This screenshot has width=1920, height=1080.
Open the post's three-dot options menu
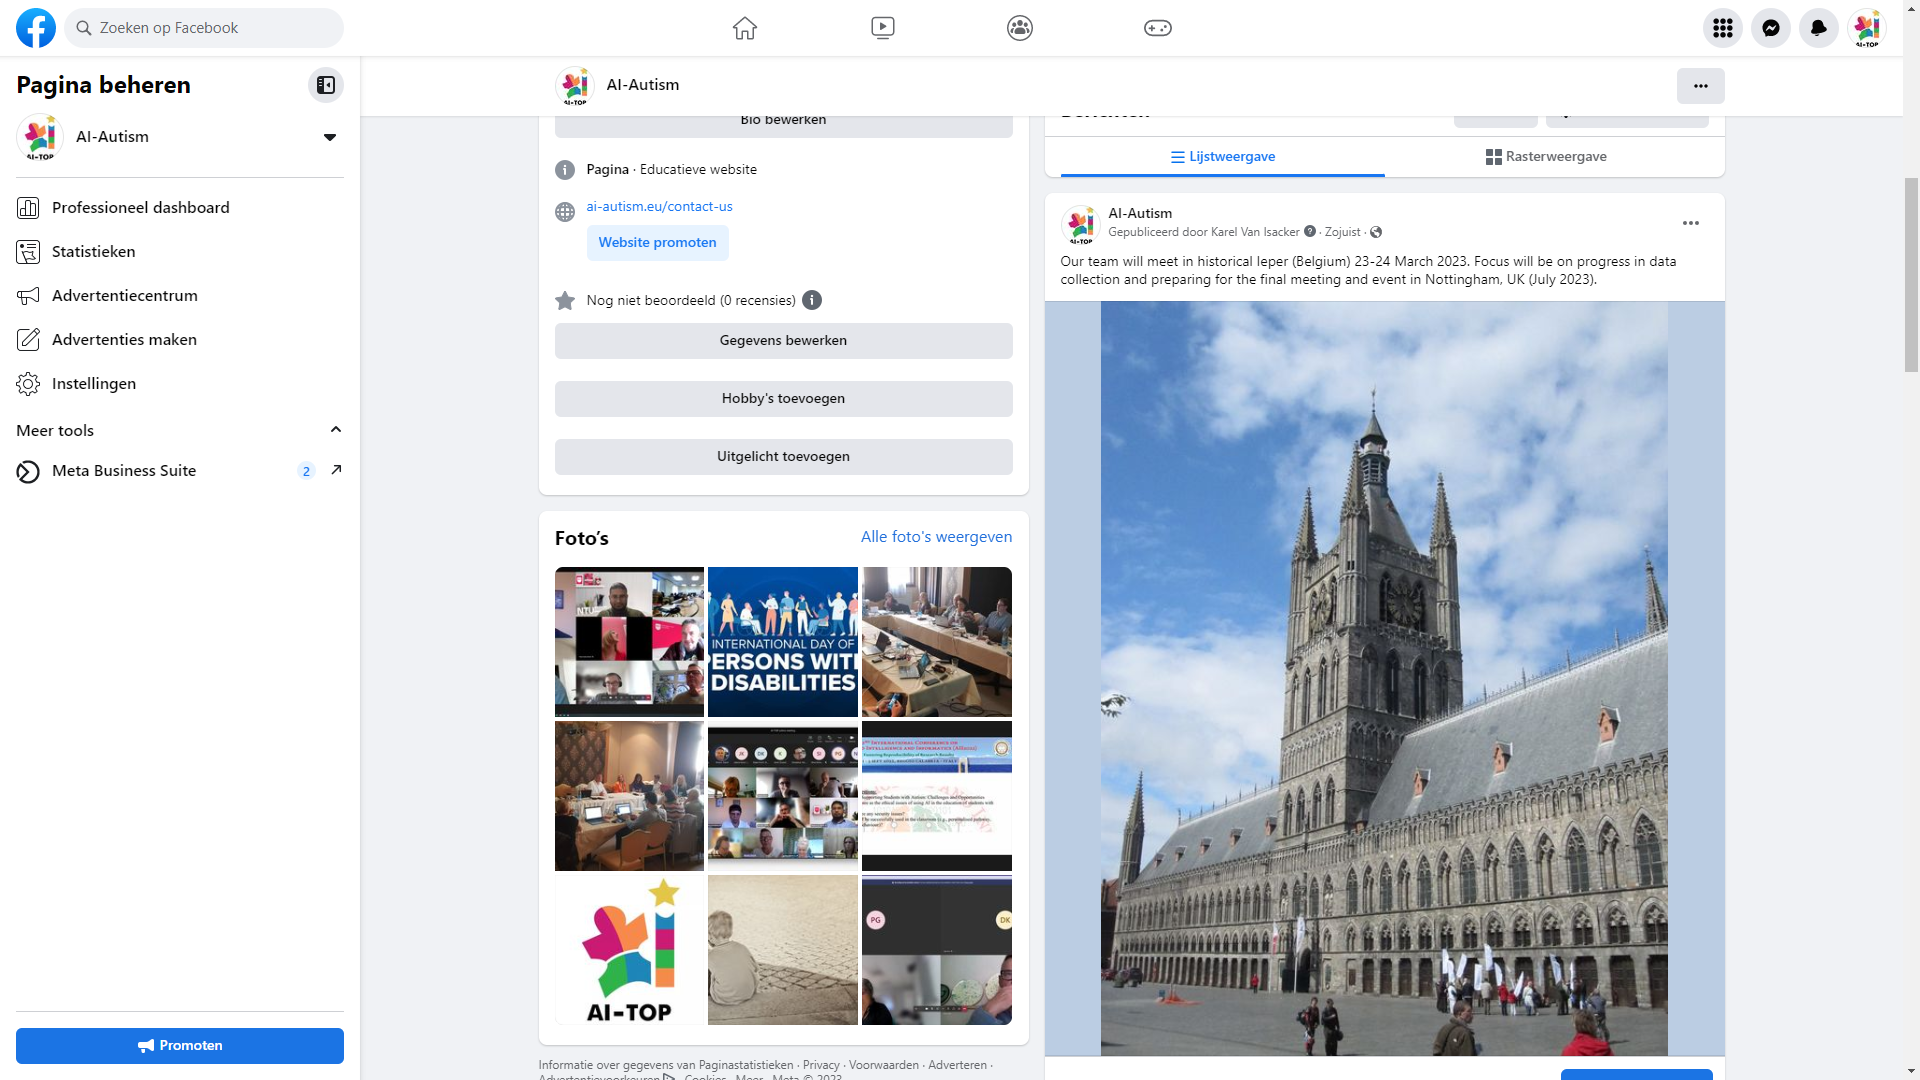pos(1690,223)
